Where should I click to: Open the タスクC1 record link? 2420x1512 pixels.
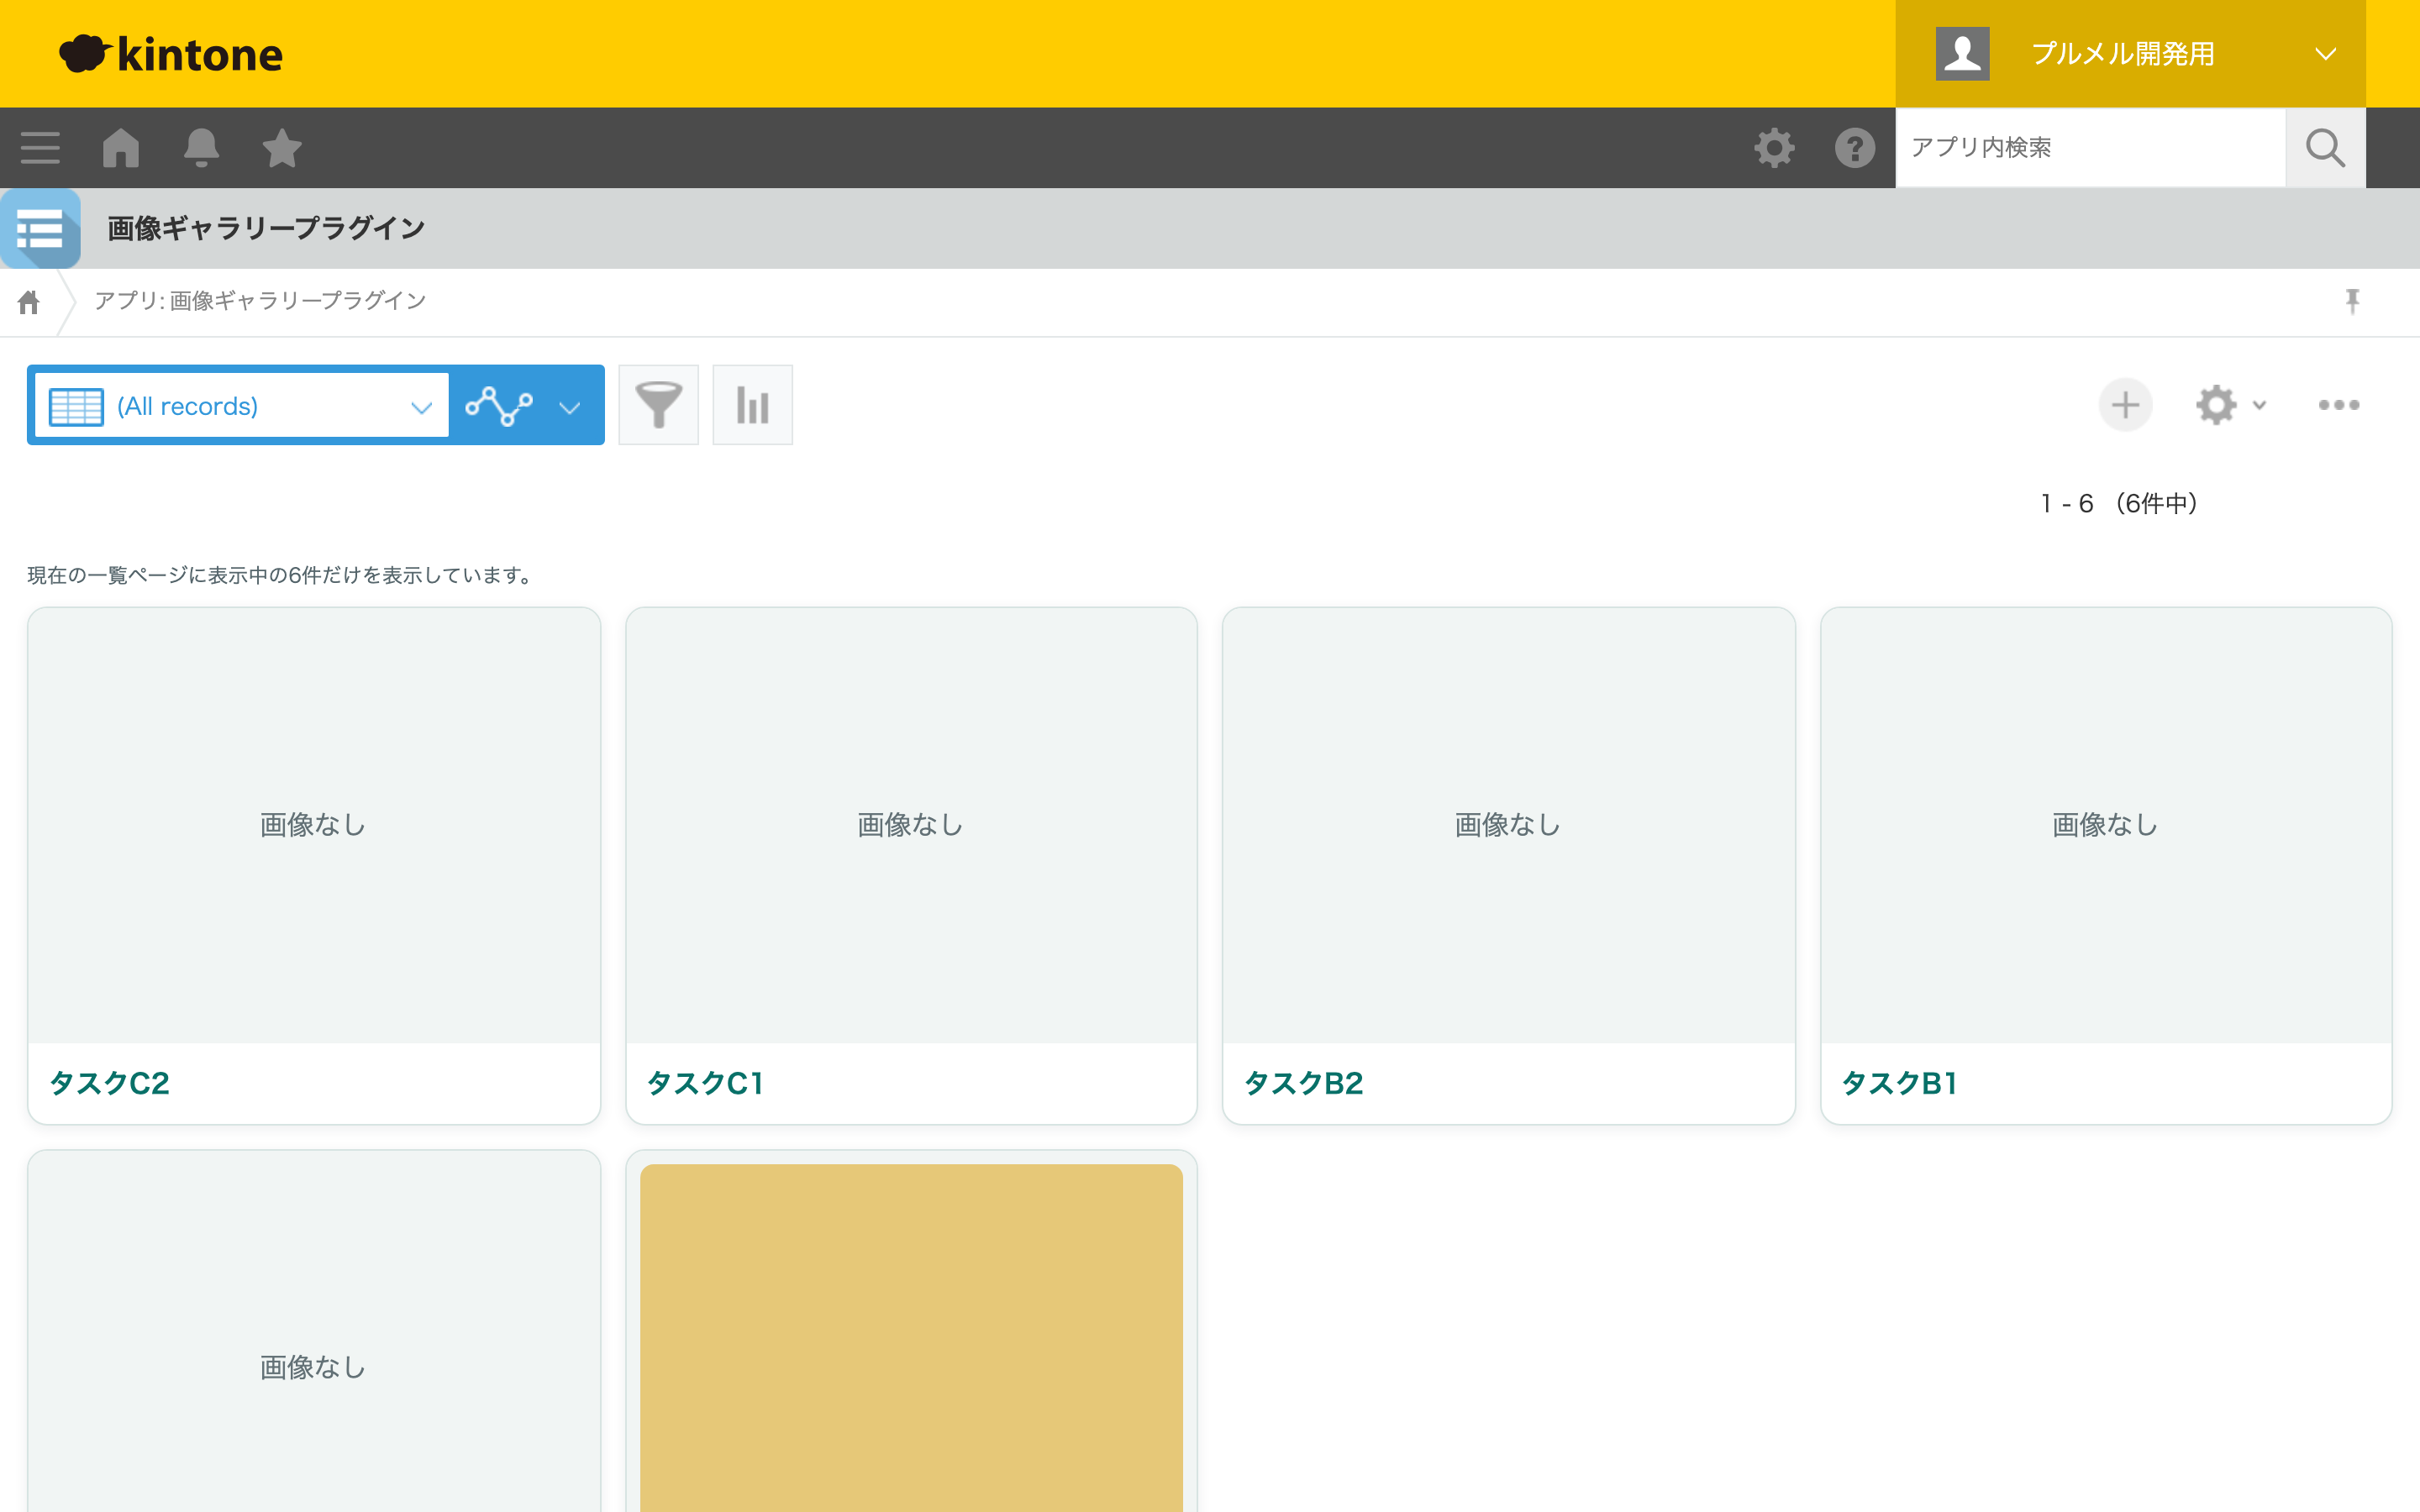click(705, 1083)
